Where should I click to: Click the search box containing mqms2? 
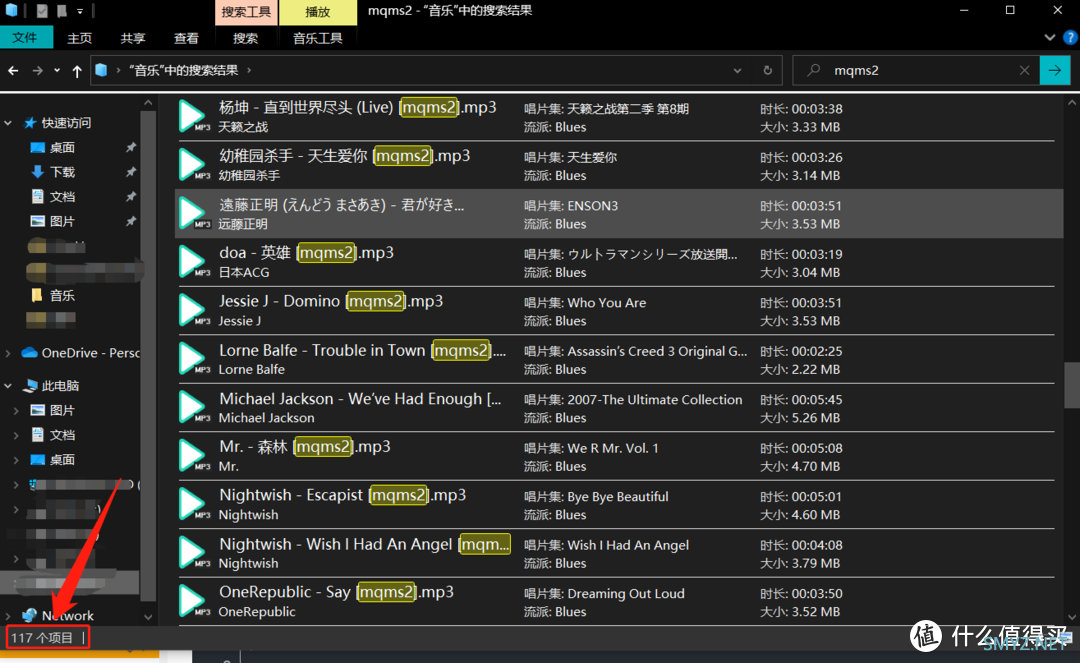916,70
